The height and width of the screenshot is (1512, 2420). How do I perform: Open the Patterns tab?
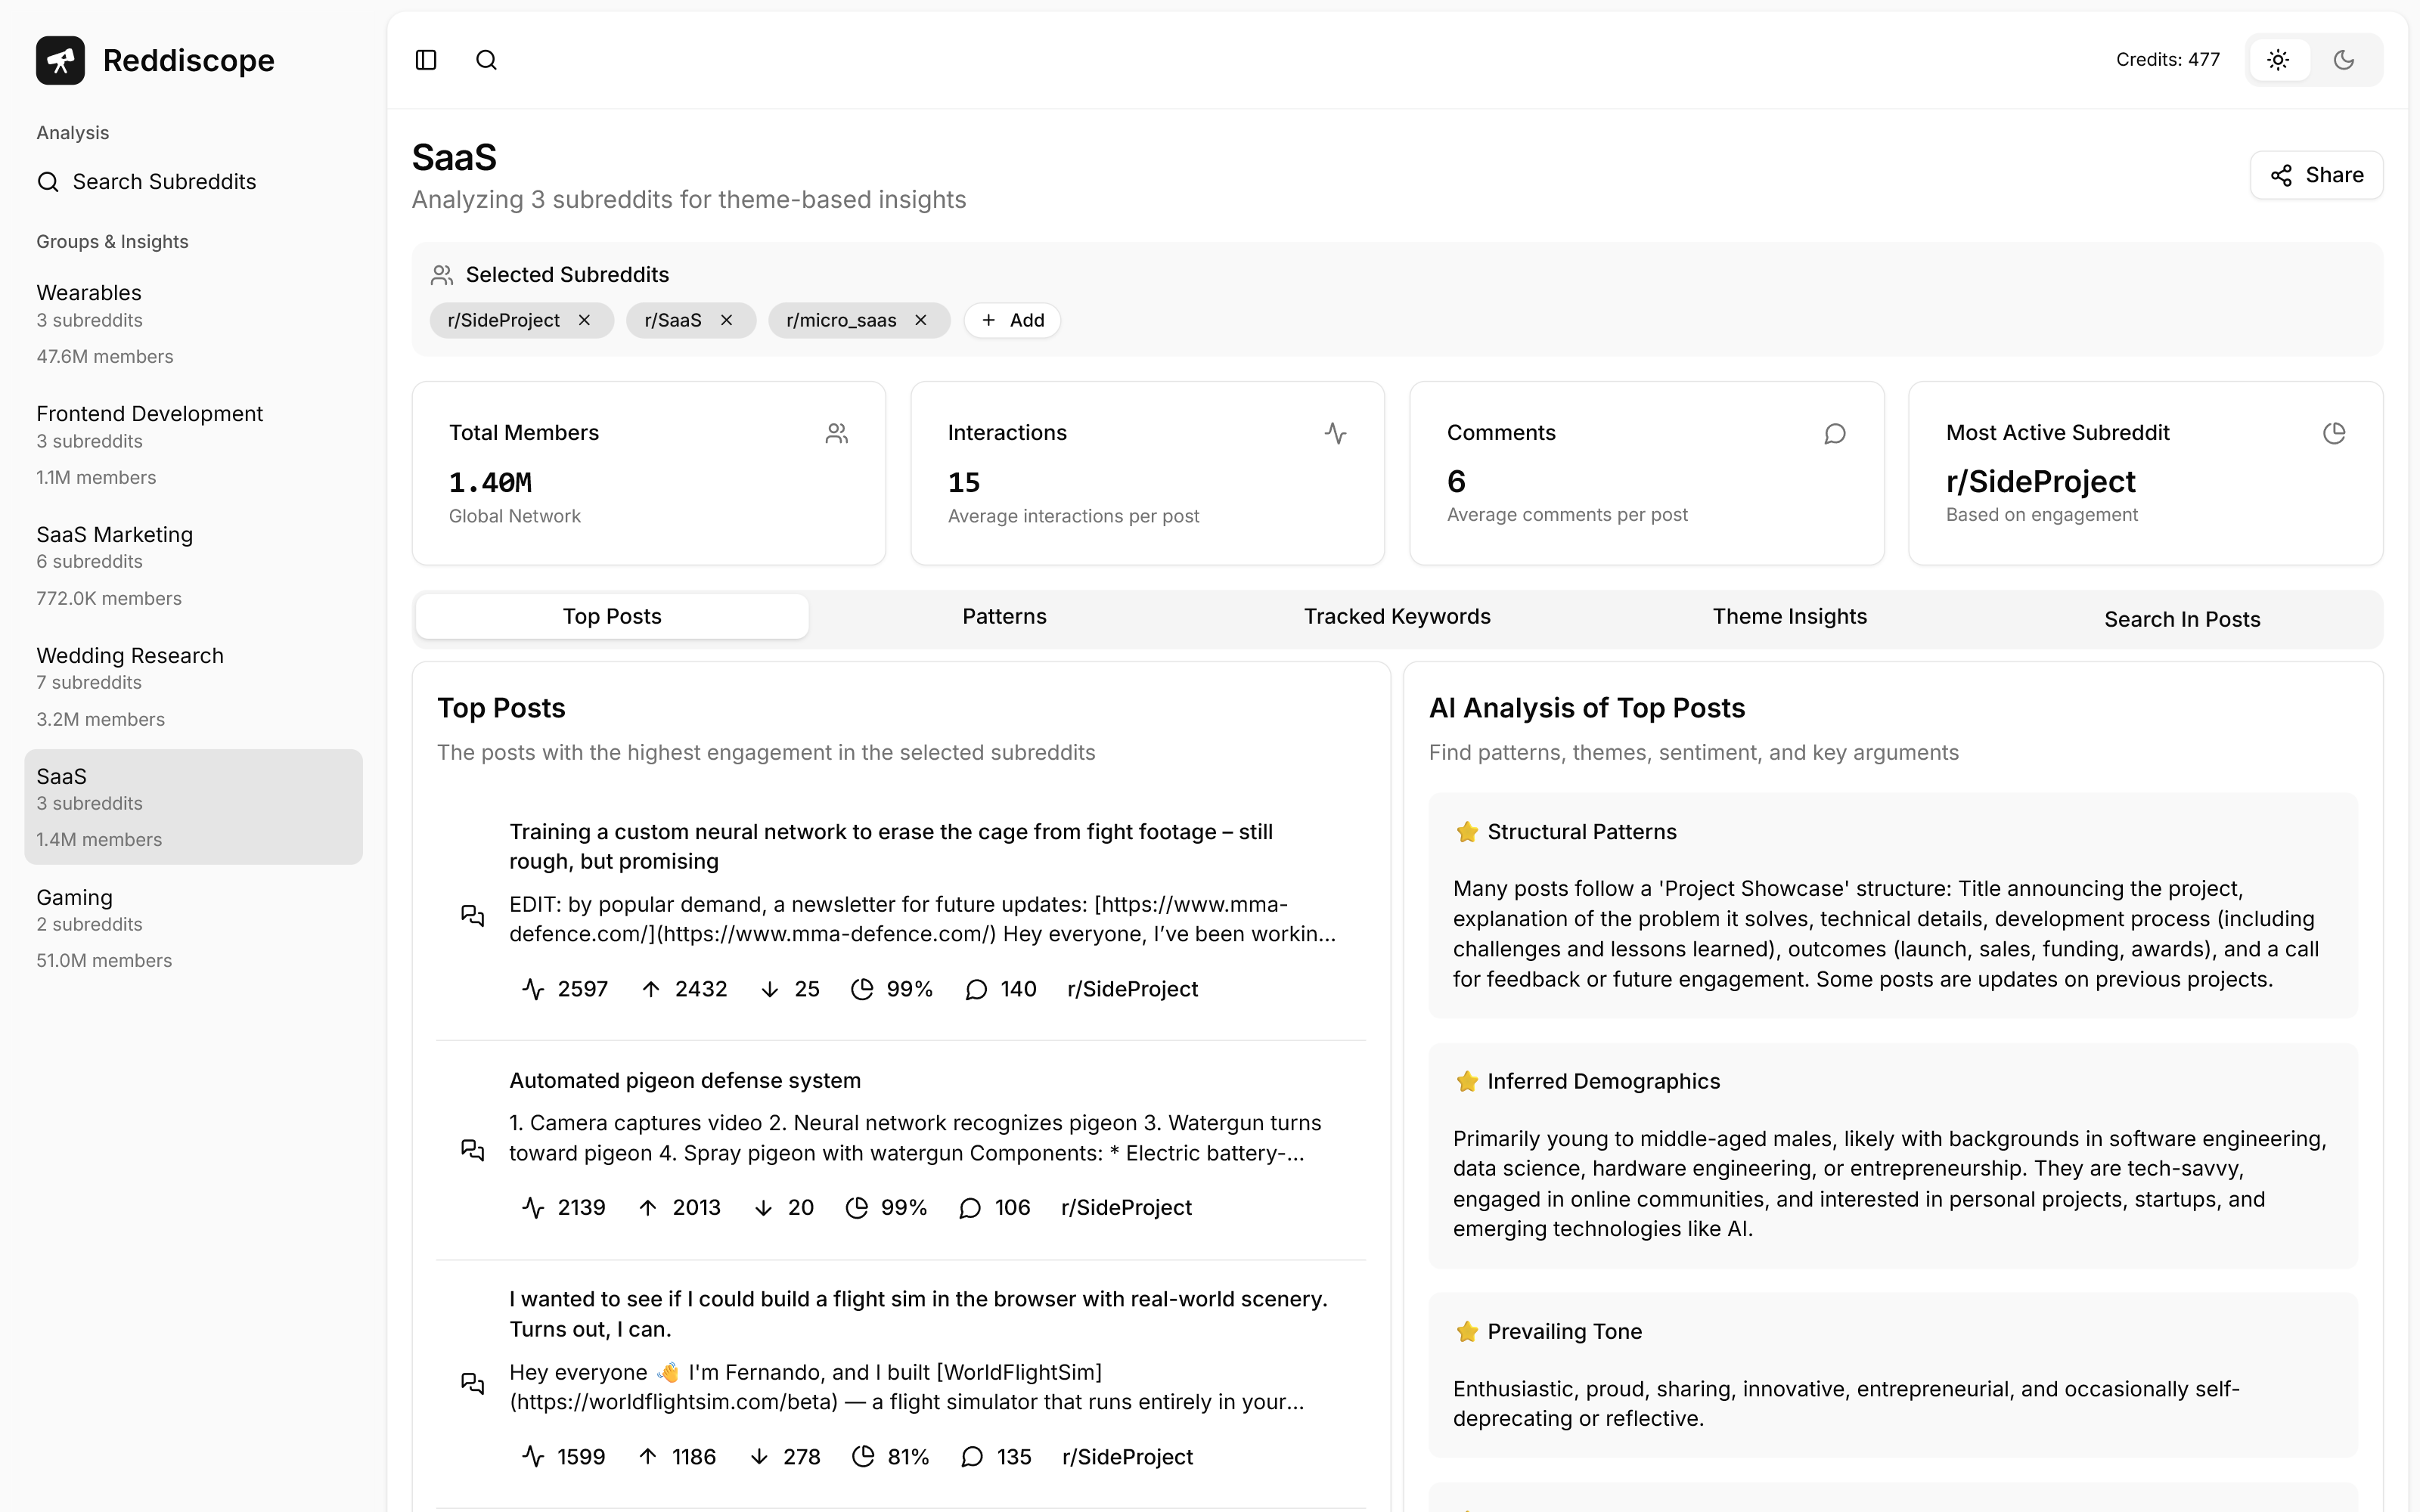pyautogui.click(x=1004, y=616)
